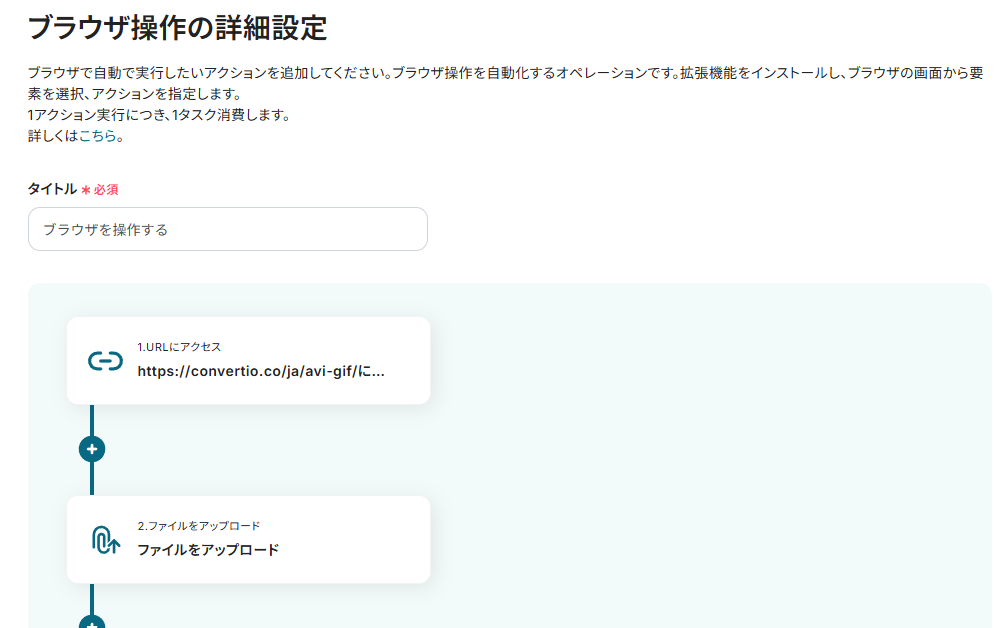Click the chain link icon in step 1

(105, 361)
